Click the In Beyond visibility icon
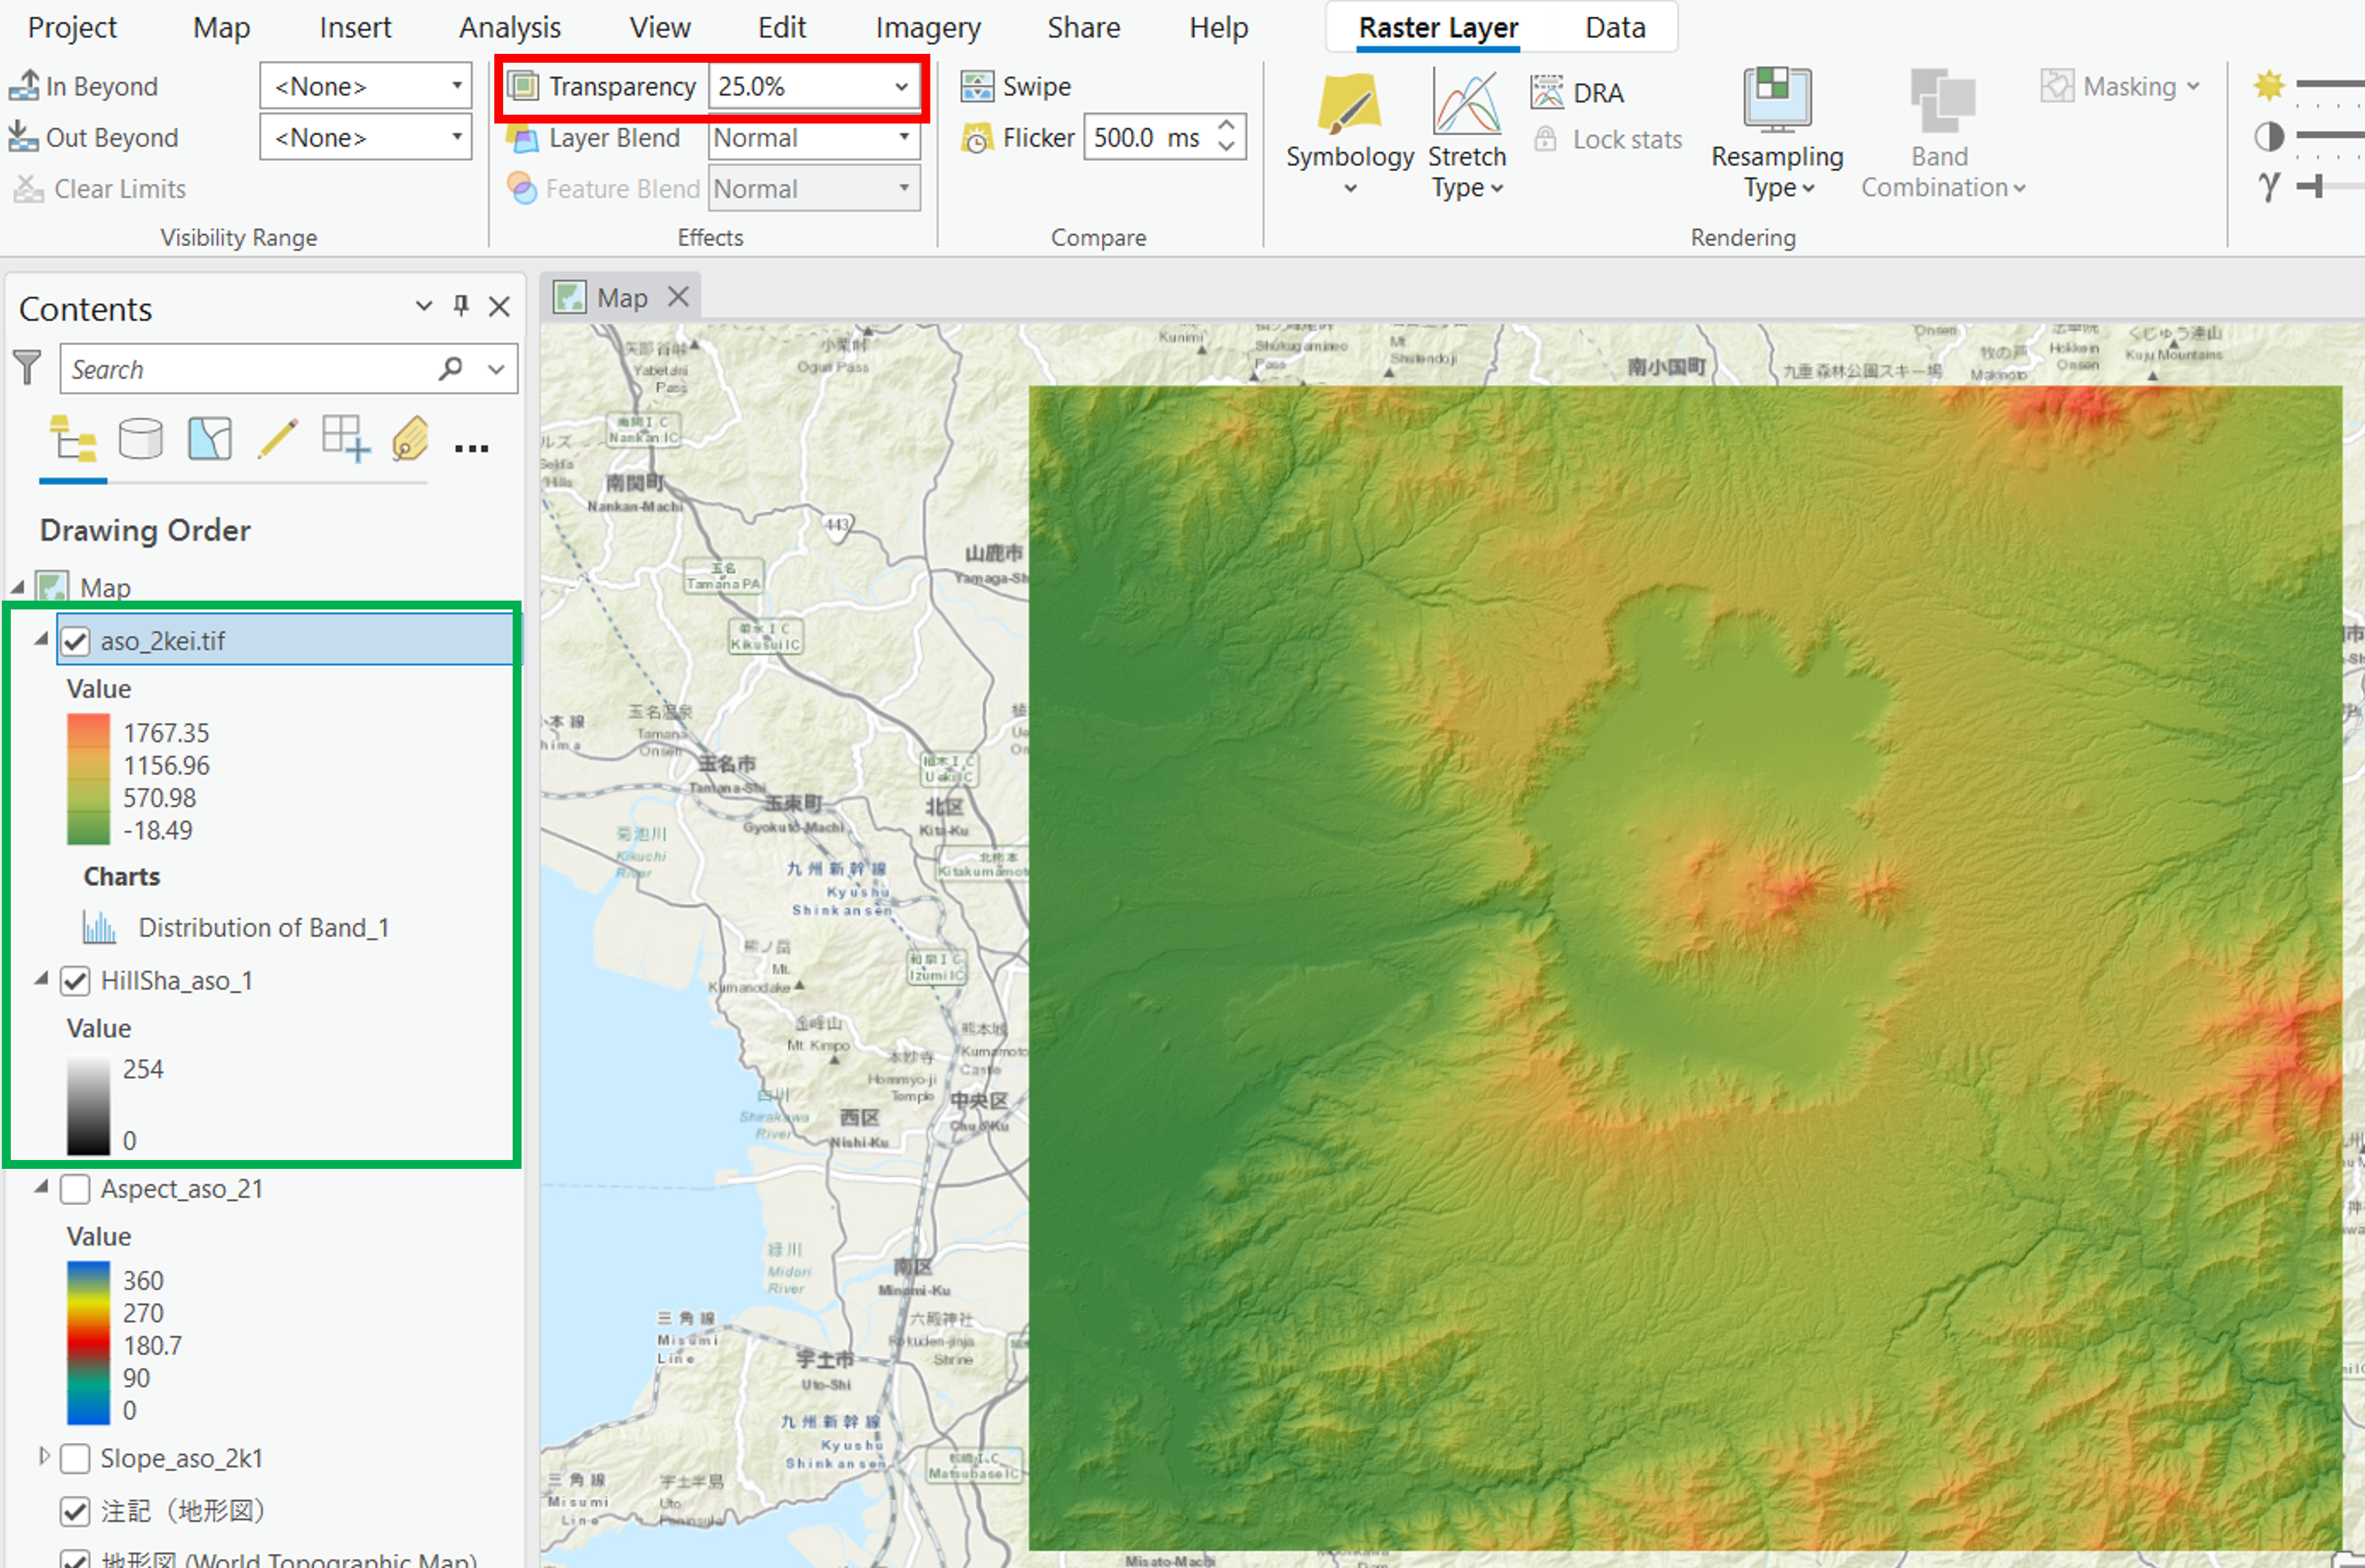Image resolution: width=2365 pixels, height=1568 pixels. click(x=24, y=86)
